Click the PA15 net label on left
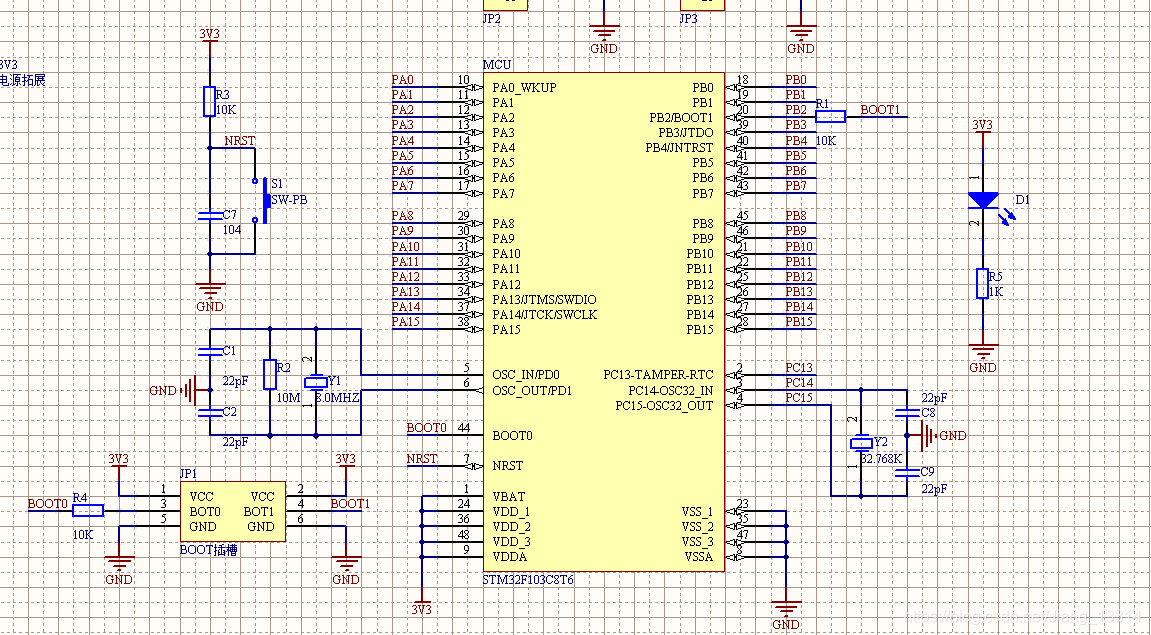Viewport: 1151px width, 635px height. 405,322
